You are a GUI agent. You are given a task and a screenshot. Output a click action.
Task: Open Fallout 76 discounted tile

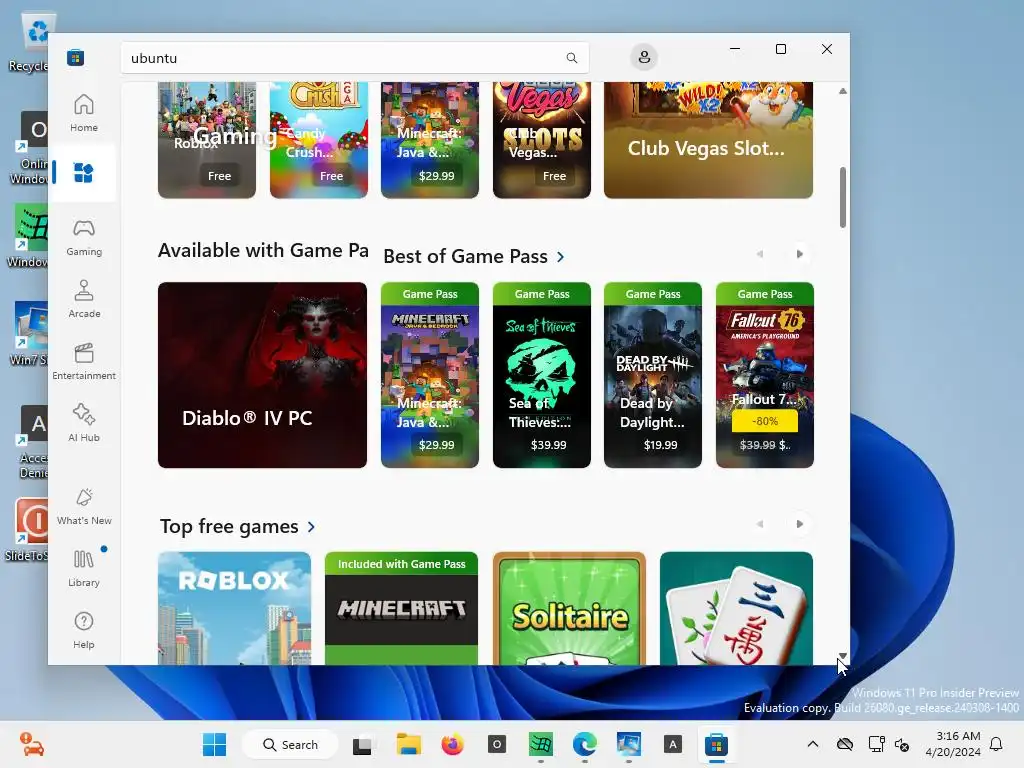(765, 375)
